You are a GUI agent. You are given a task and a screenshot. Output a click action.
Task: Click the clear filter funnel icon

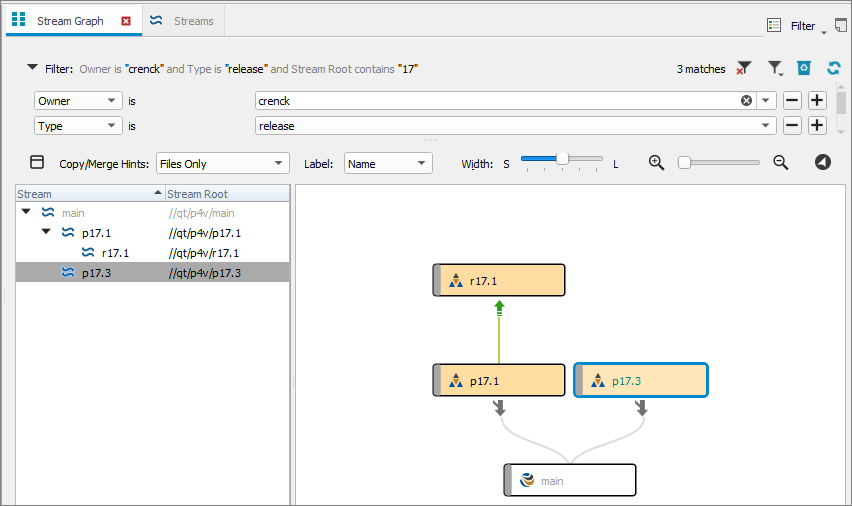(x=744, y=68)
